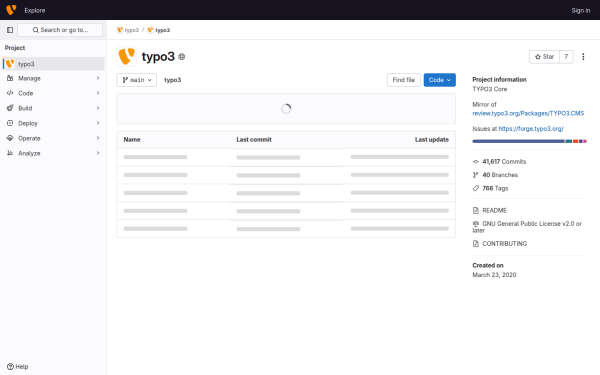
Task: Expand the Operate submenu chevron
Action: coord(98,138)
